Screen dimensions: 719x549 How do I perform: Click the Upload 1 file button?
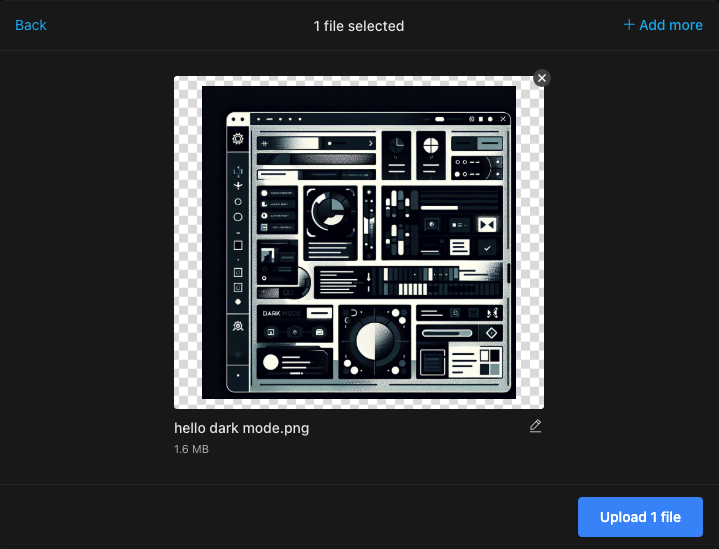click(640, 517)
